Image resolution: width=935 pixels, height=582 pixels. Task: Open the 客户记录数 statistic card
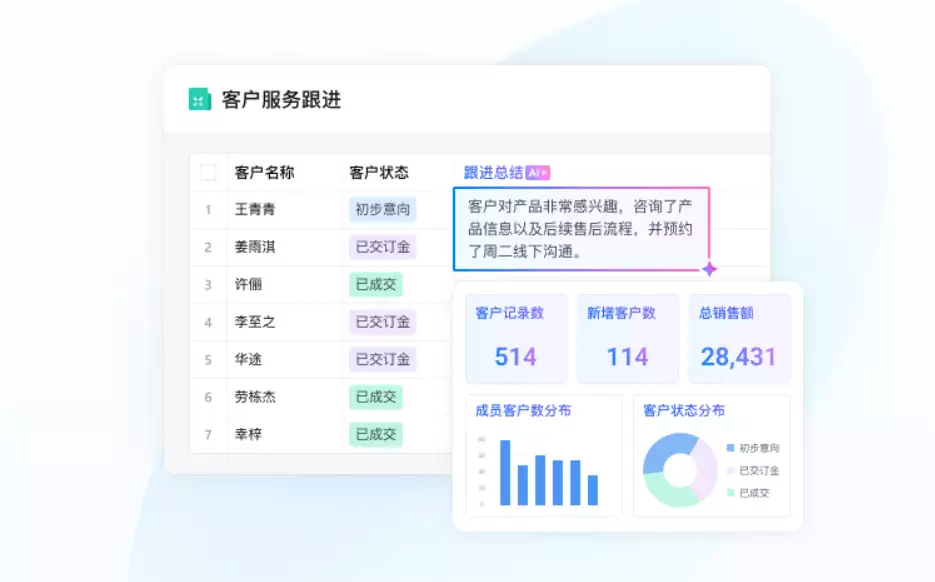pyautogui.click(x=516, y=338)
